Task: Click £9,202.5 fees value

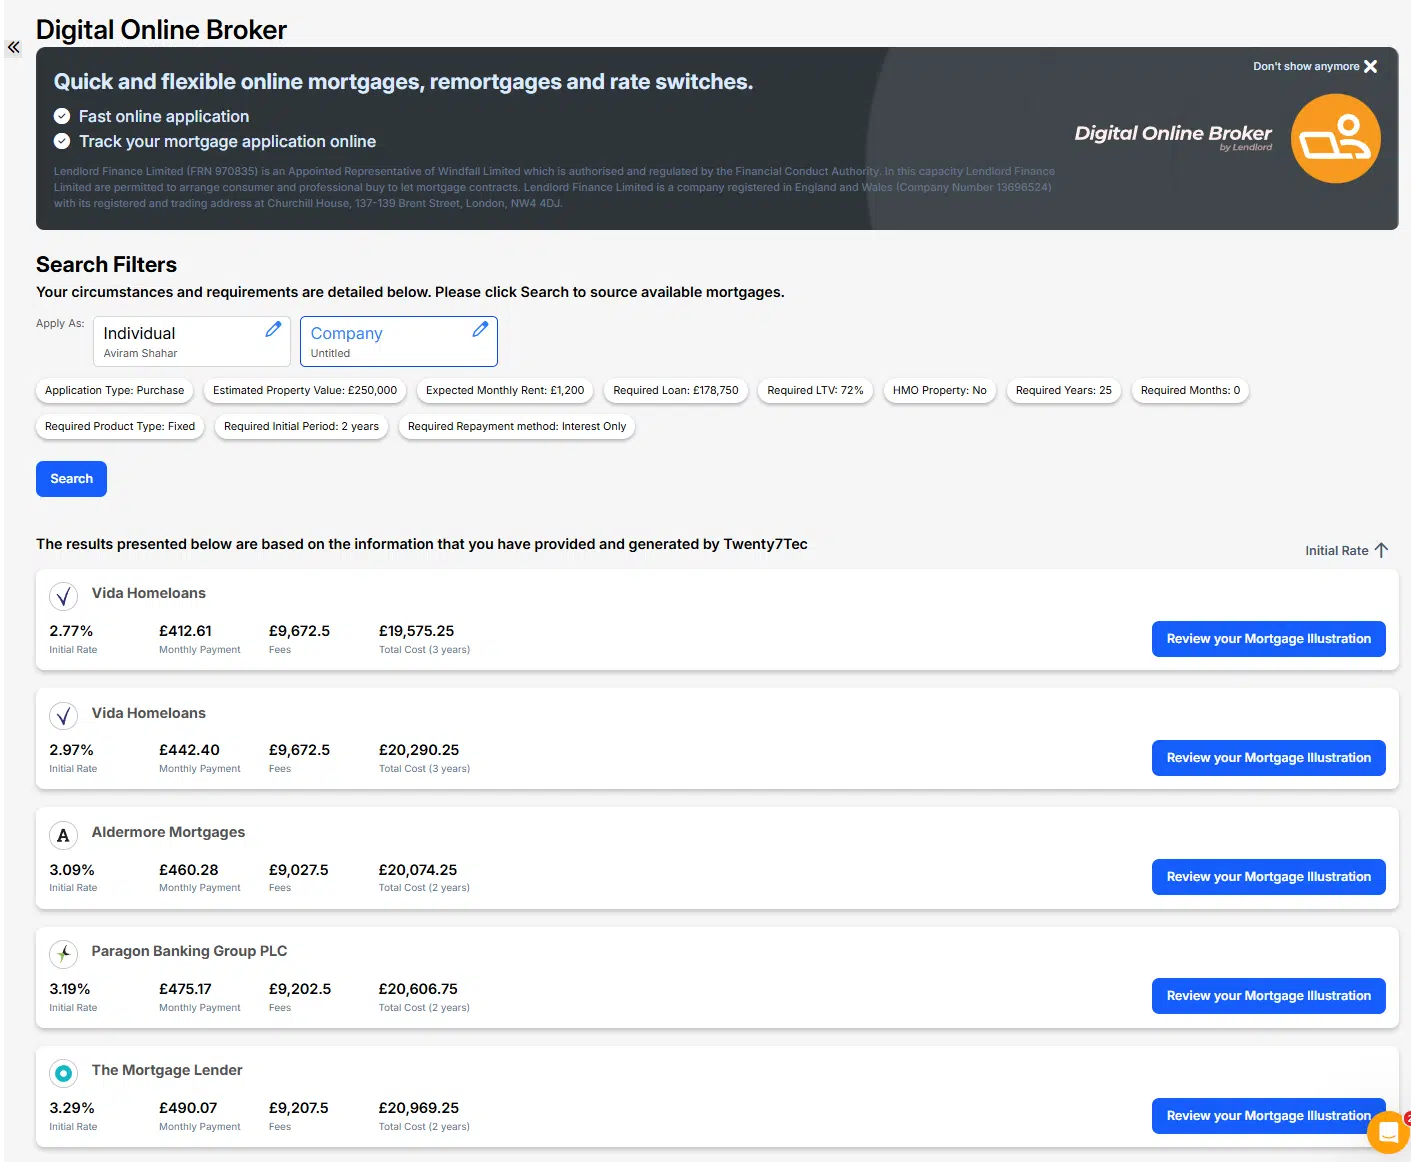Action: click(300, 989)
